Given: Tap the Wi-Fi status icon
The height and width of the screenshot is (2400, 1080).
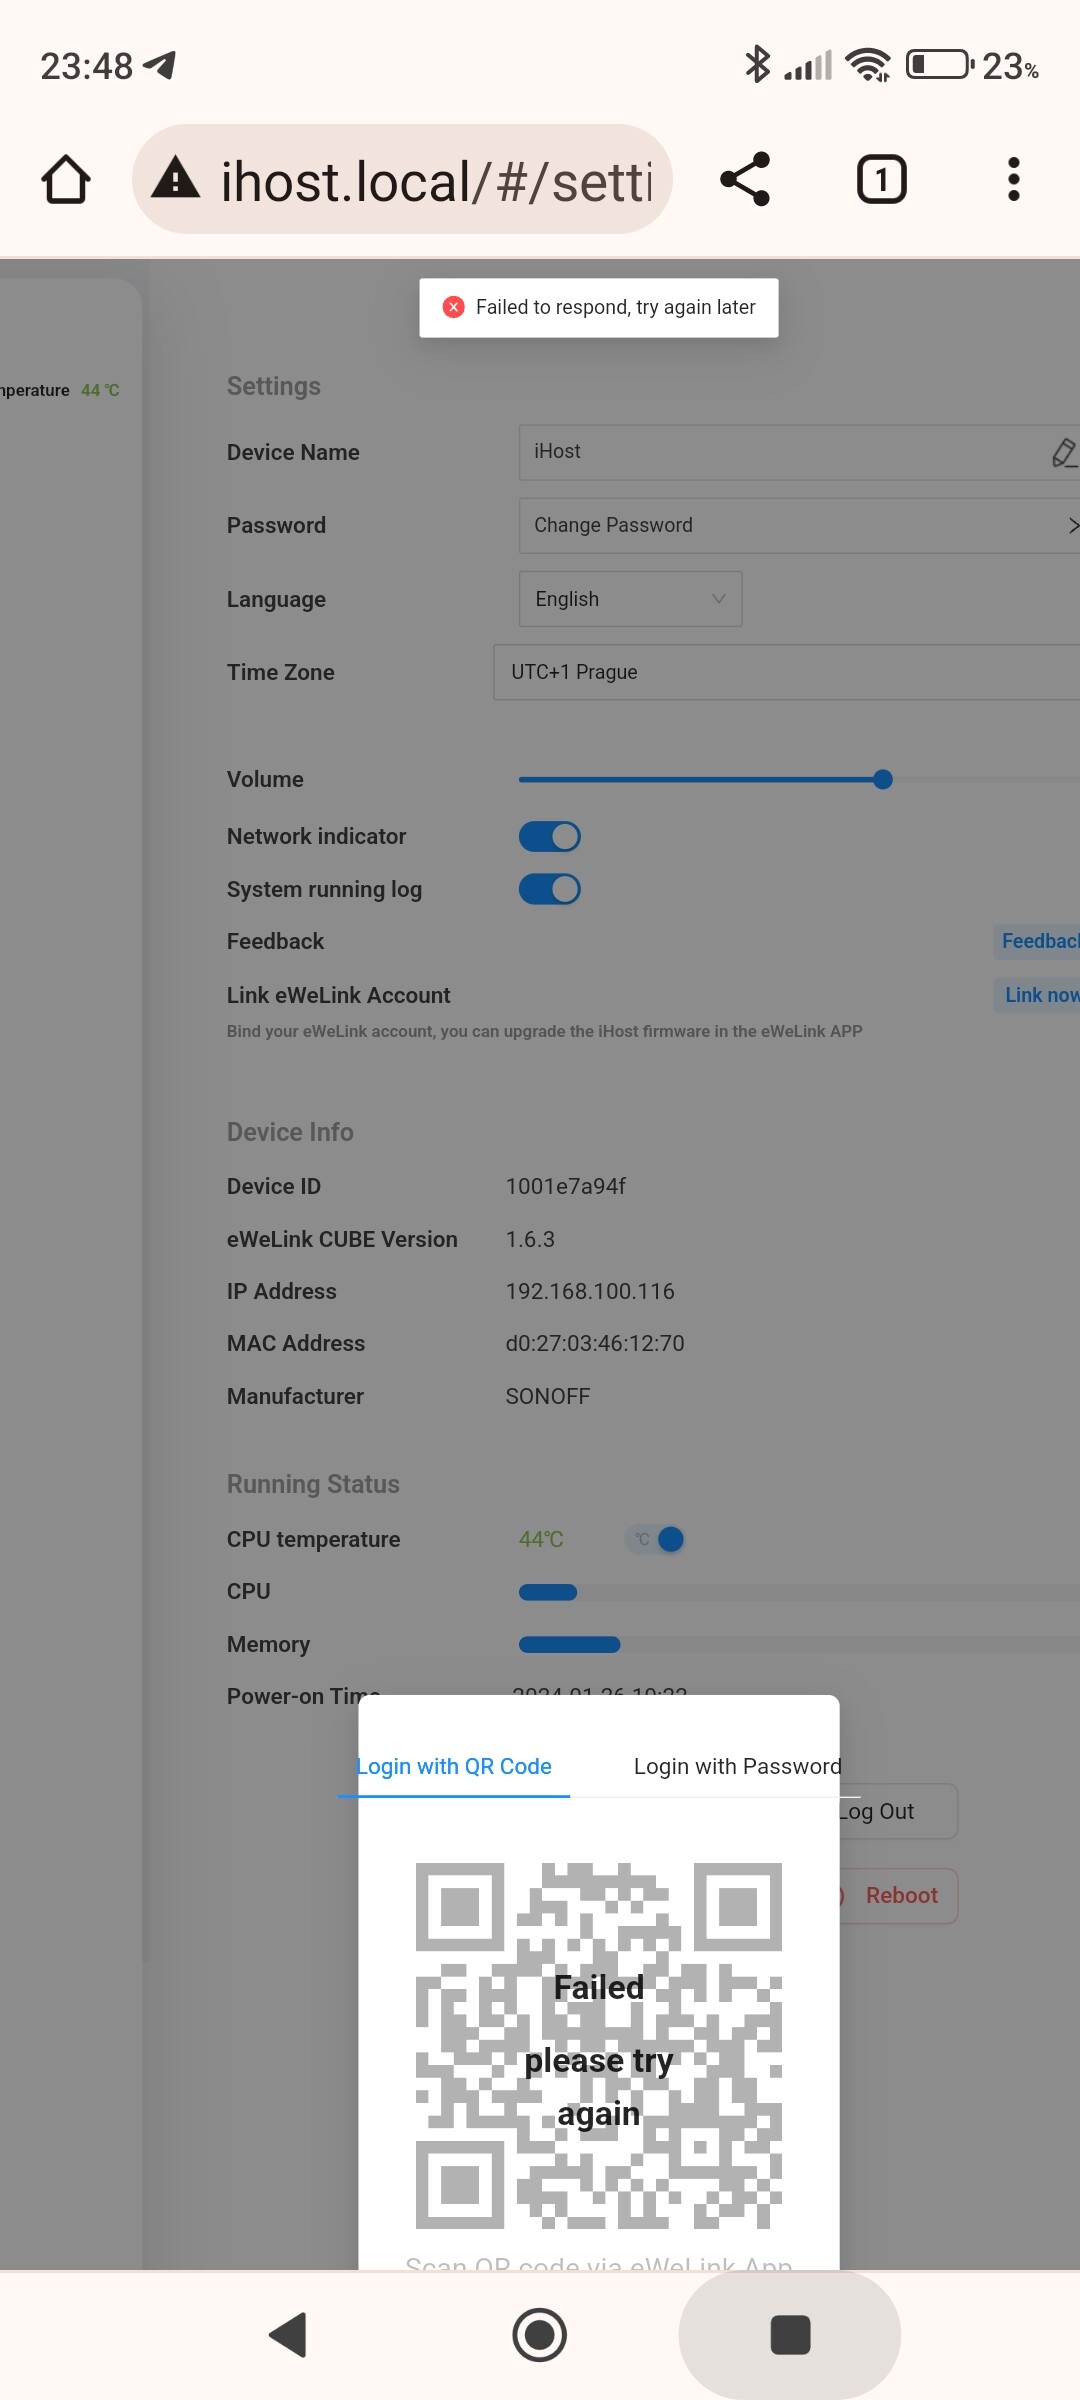Looking at the screenshot, I should 868,65.
